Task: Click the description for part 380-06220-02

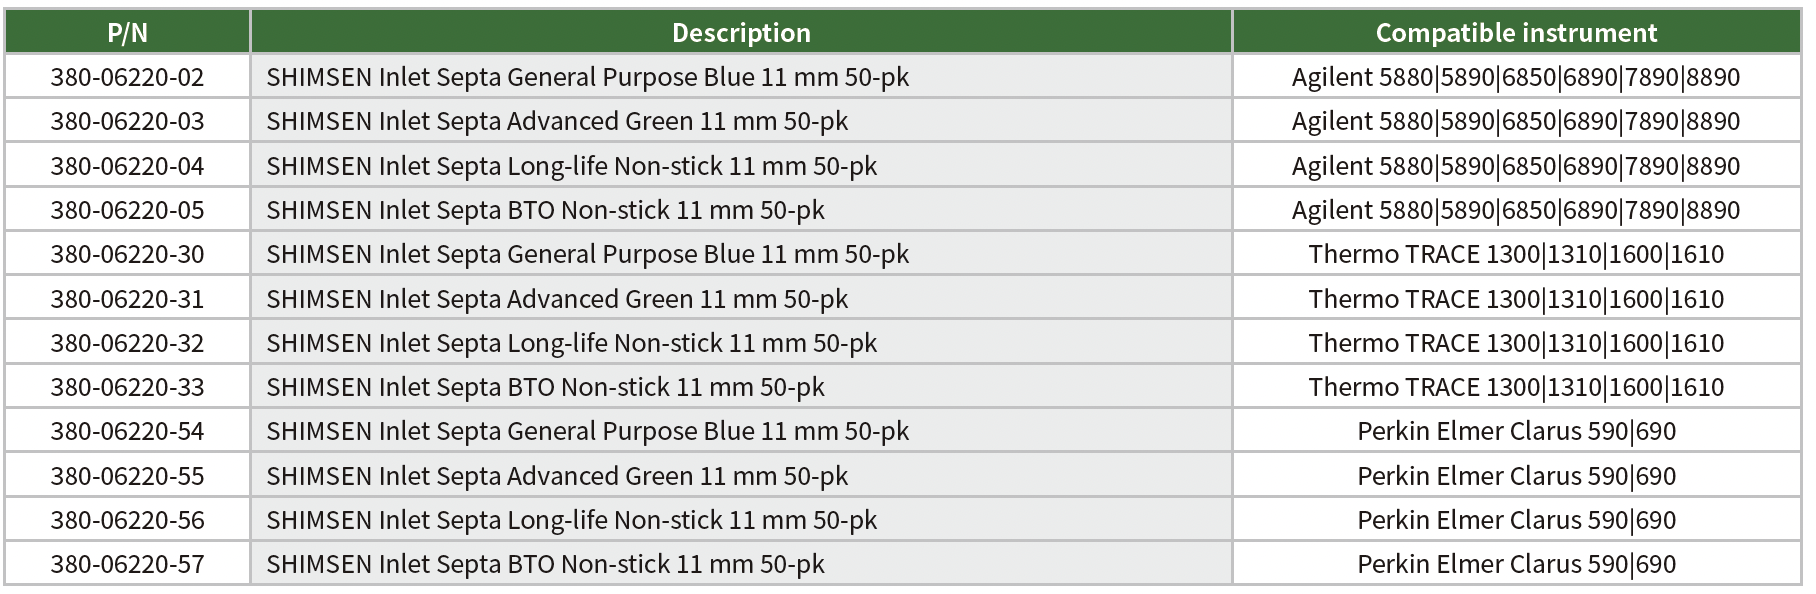Action: (x=587, y=77)
